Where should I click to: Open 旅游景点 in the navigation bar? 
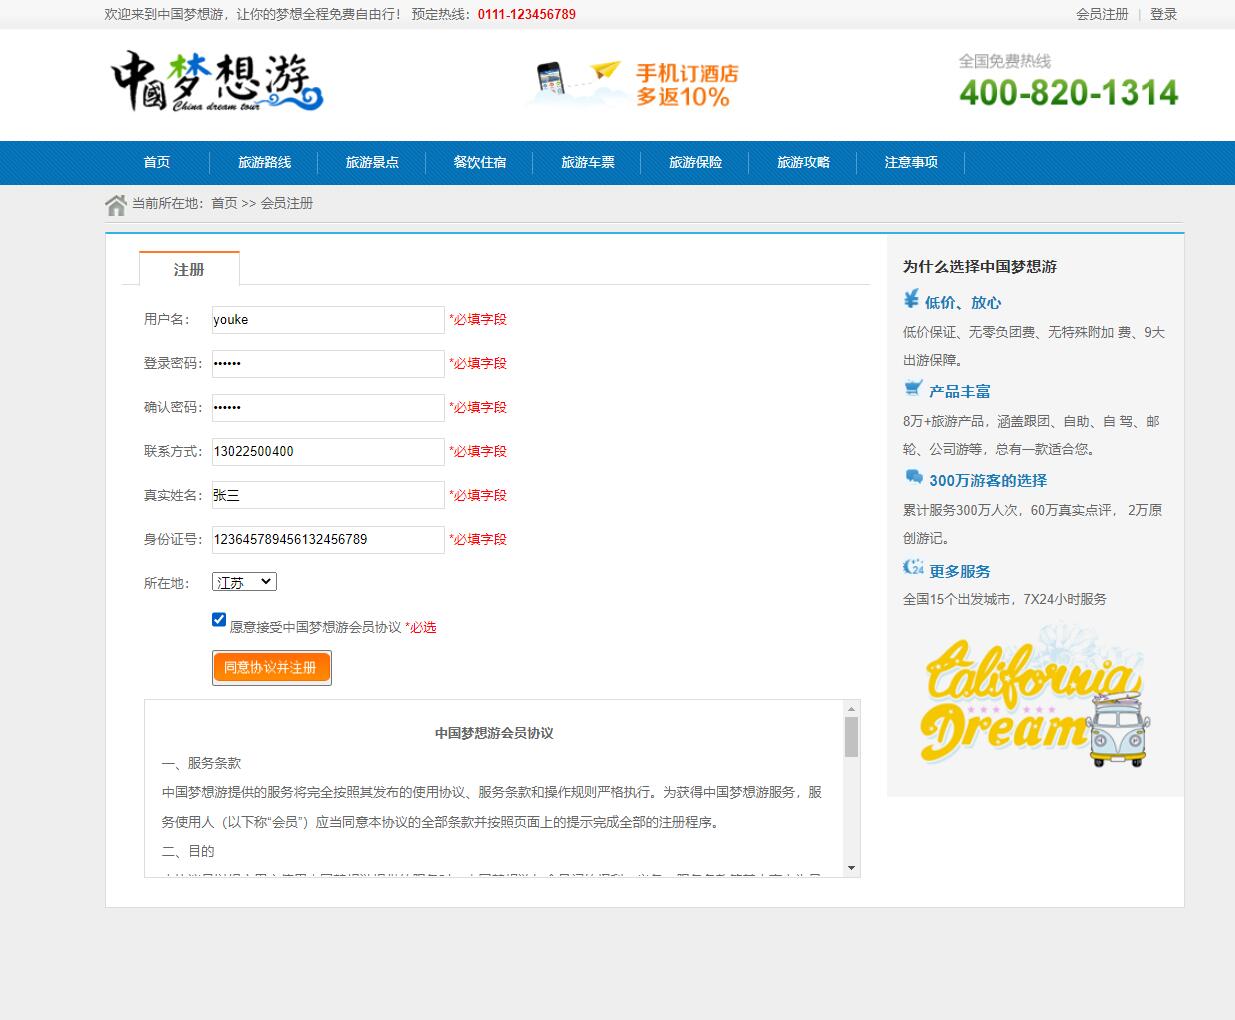372,162
